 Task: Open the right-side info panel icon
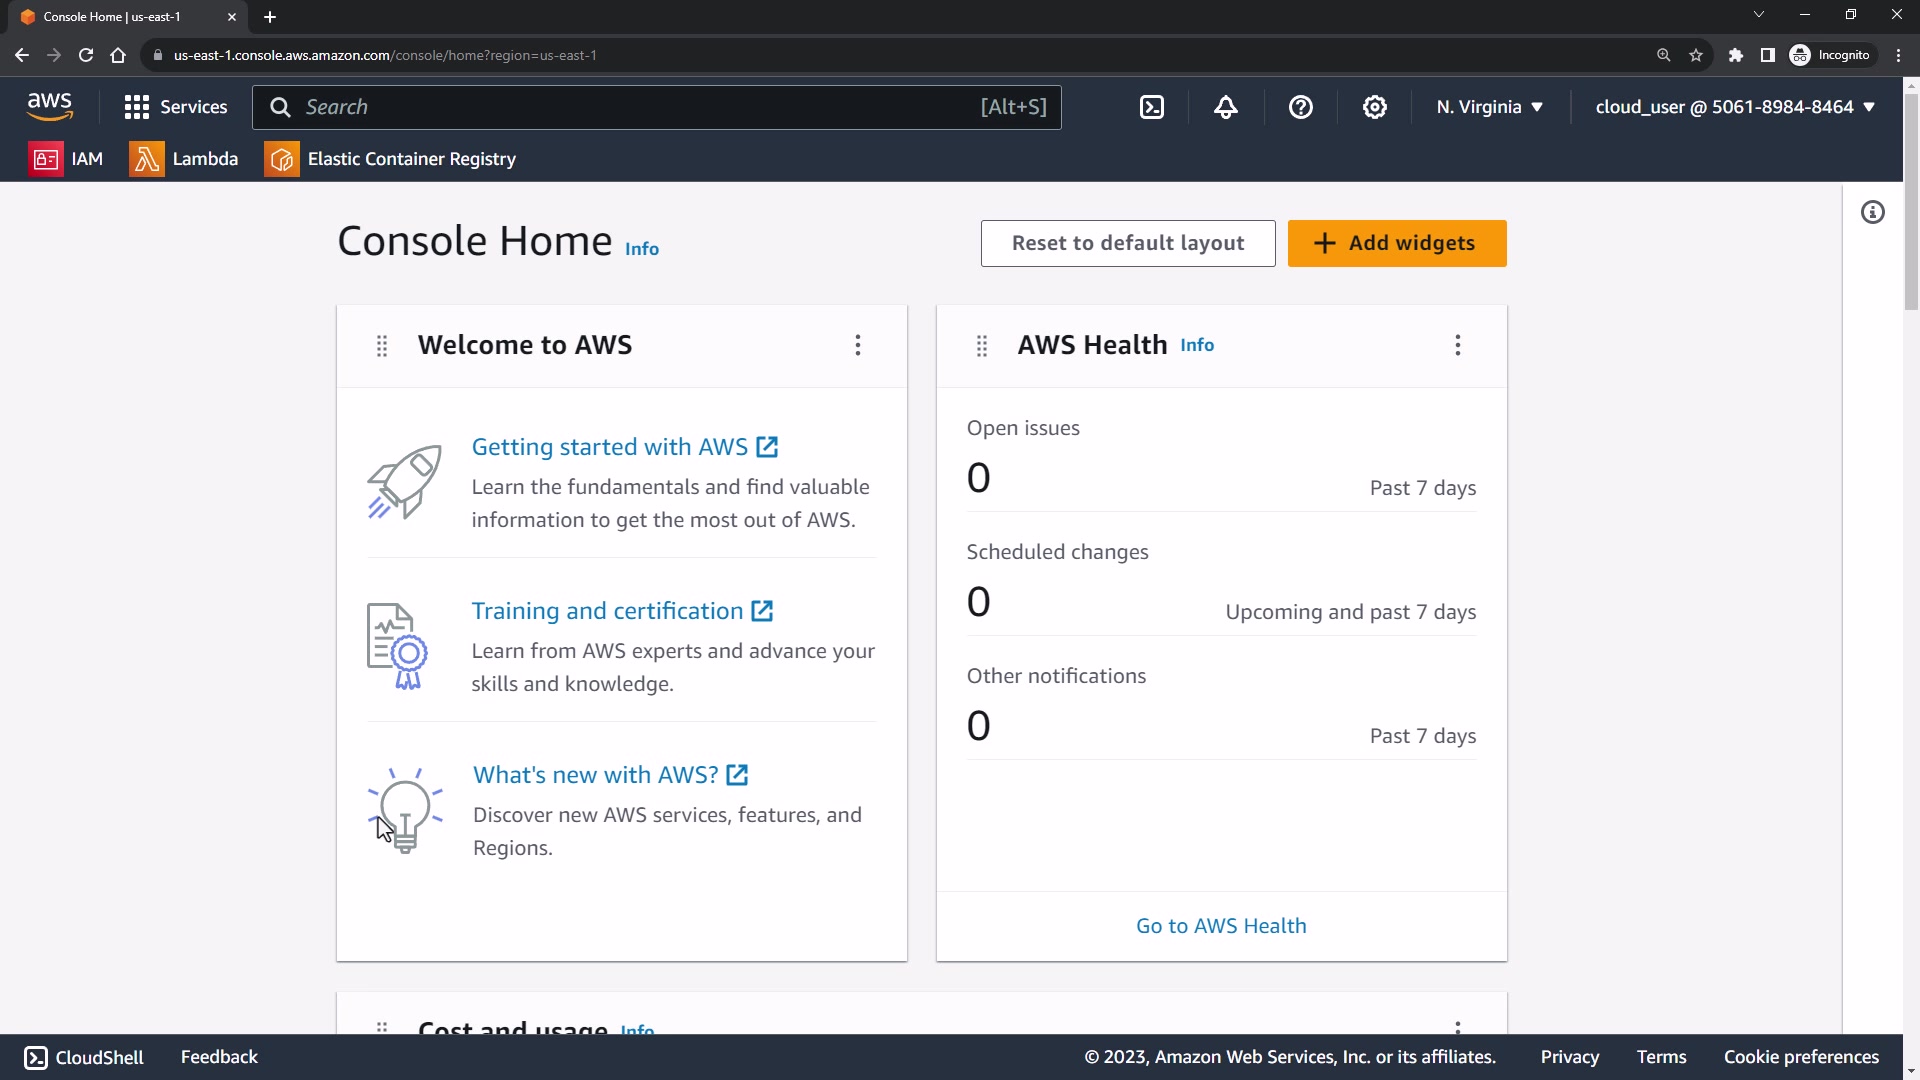[1872, 212]
